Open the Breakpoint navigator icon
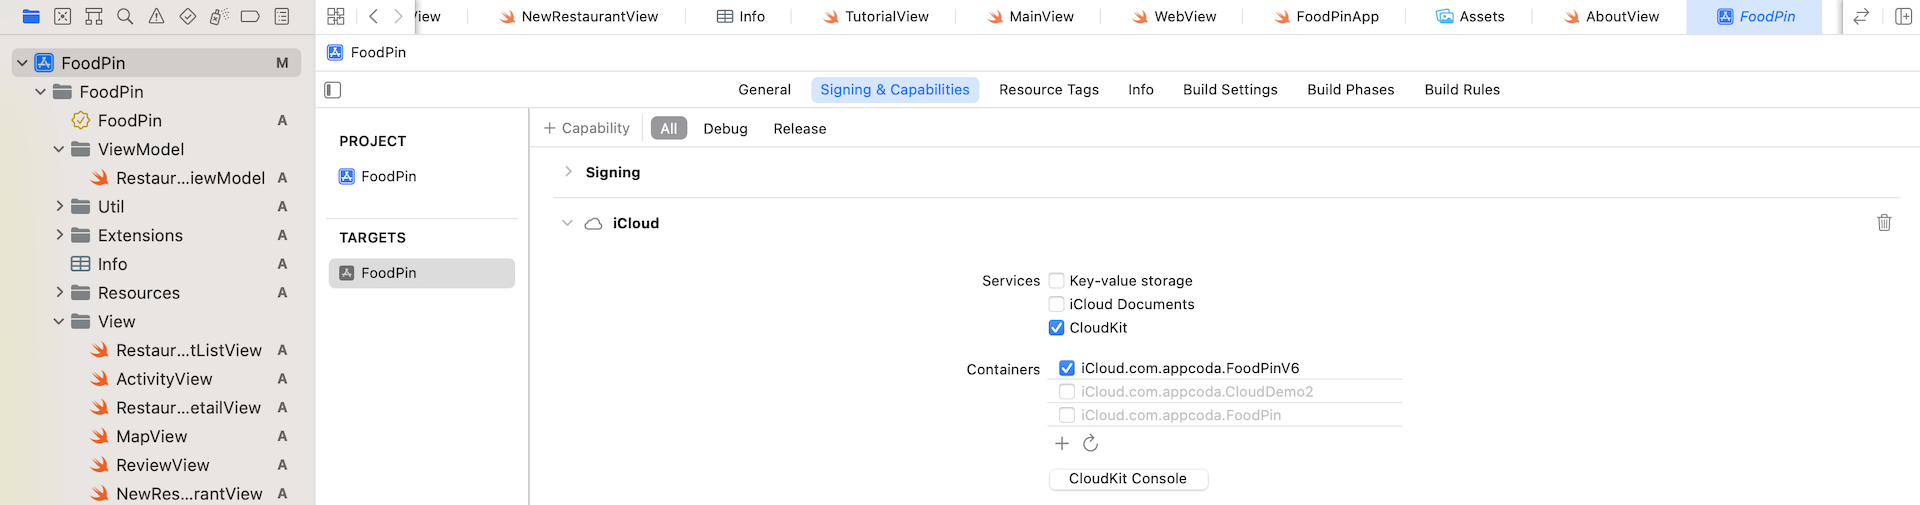 pyautogui.click(x=250, y=16)
